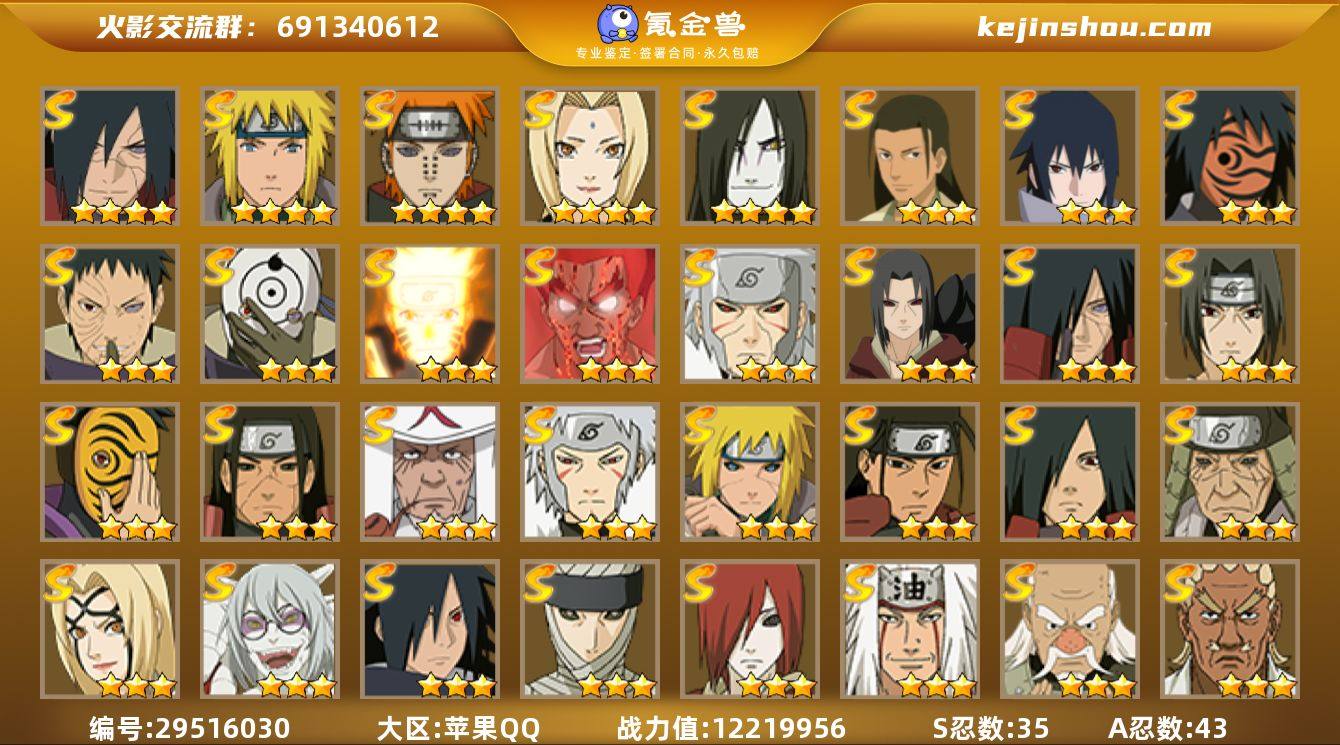Select the bandaged-face ninja portrait
The width and height of the screenshot is (1340, 745).
tap(589, 630)
